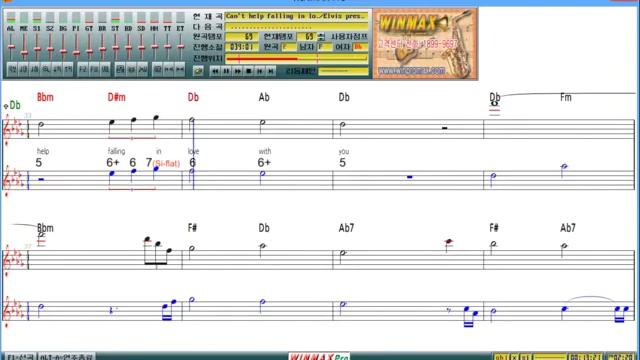640x360 pixels.
Task: Adjust the SD channel volume fader
Action: tap(142, 47)
